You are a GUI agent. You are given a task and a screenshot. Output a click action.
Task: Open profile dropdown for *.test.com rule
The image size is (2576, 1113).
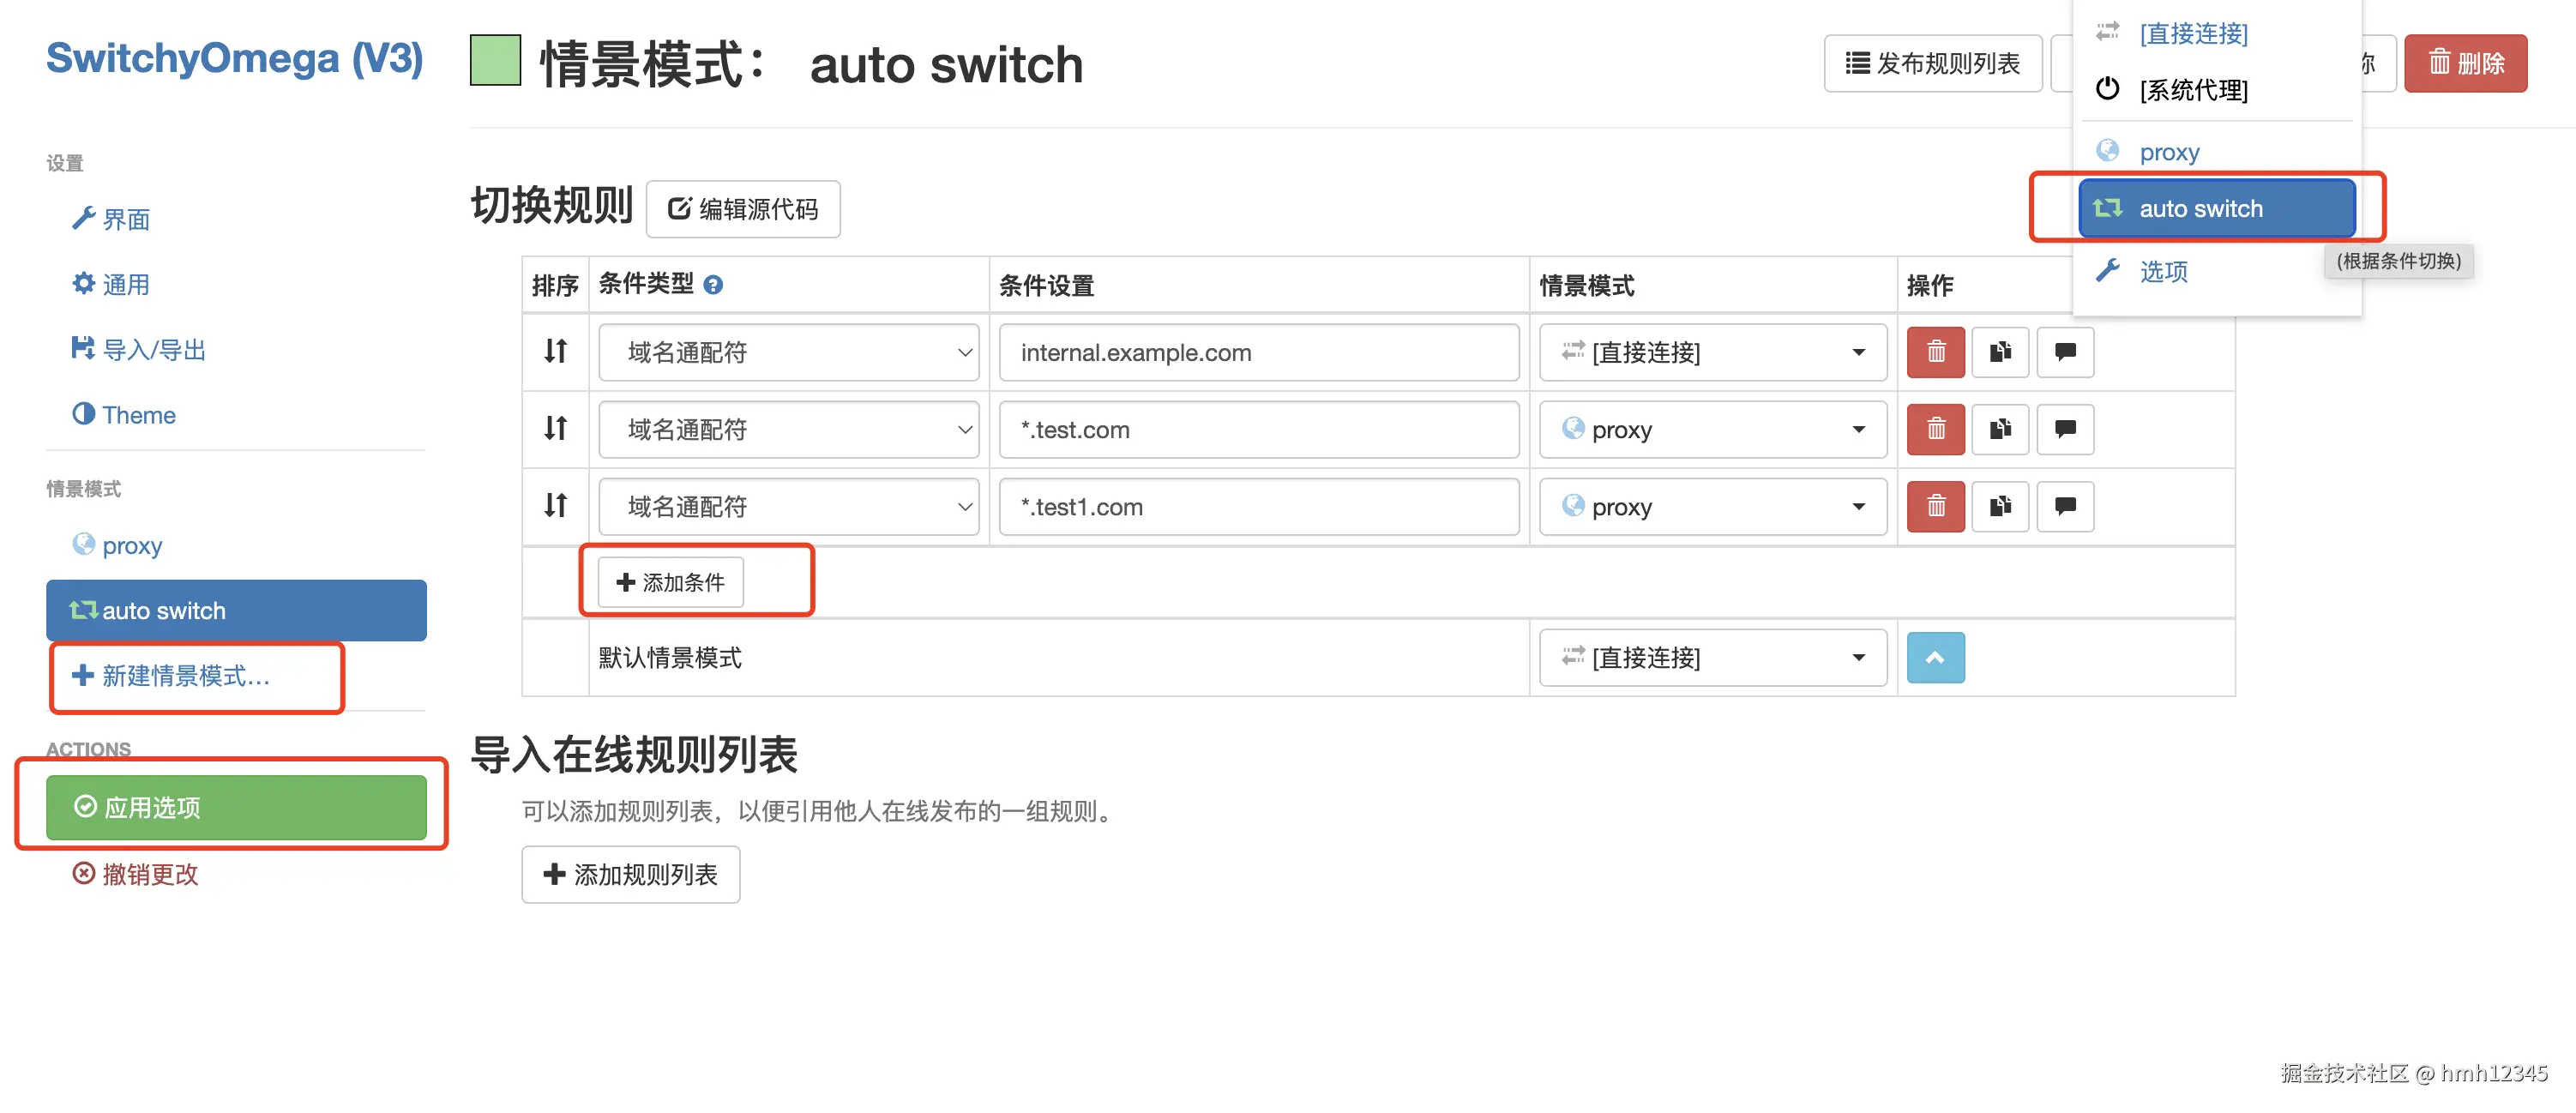tap(1712, 429)
